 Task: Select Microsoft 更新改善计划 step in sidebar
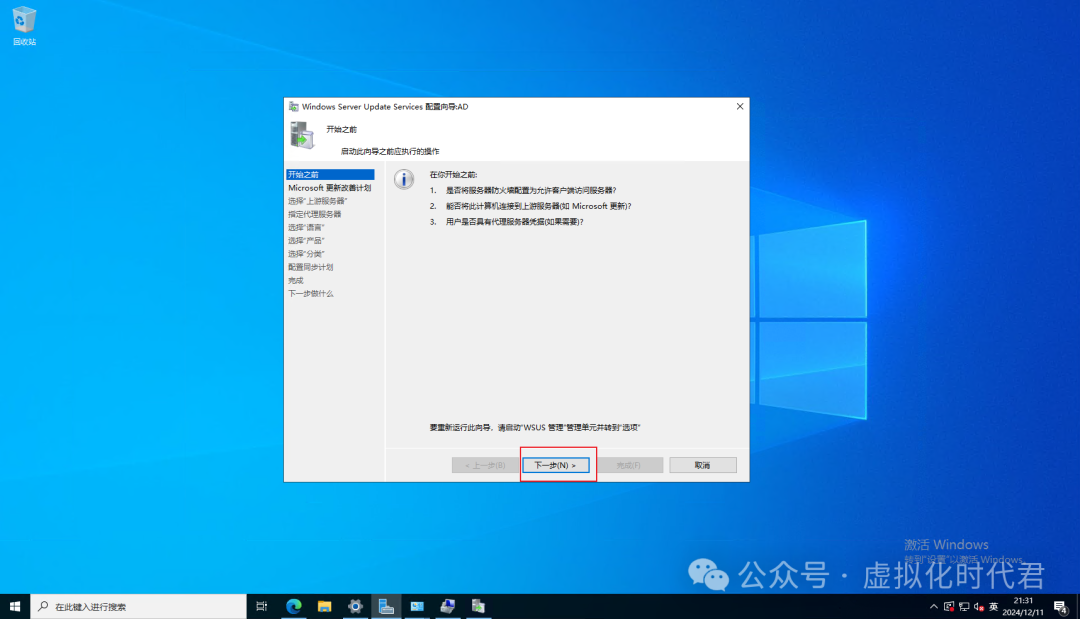point(329,188)
